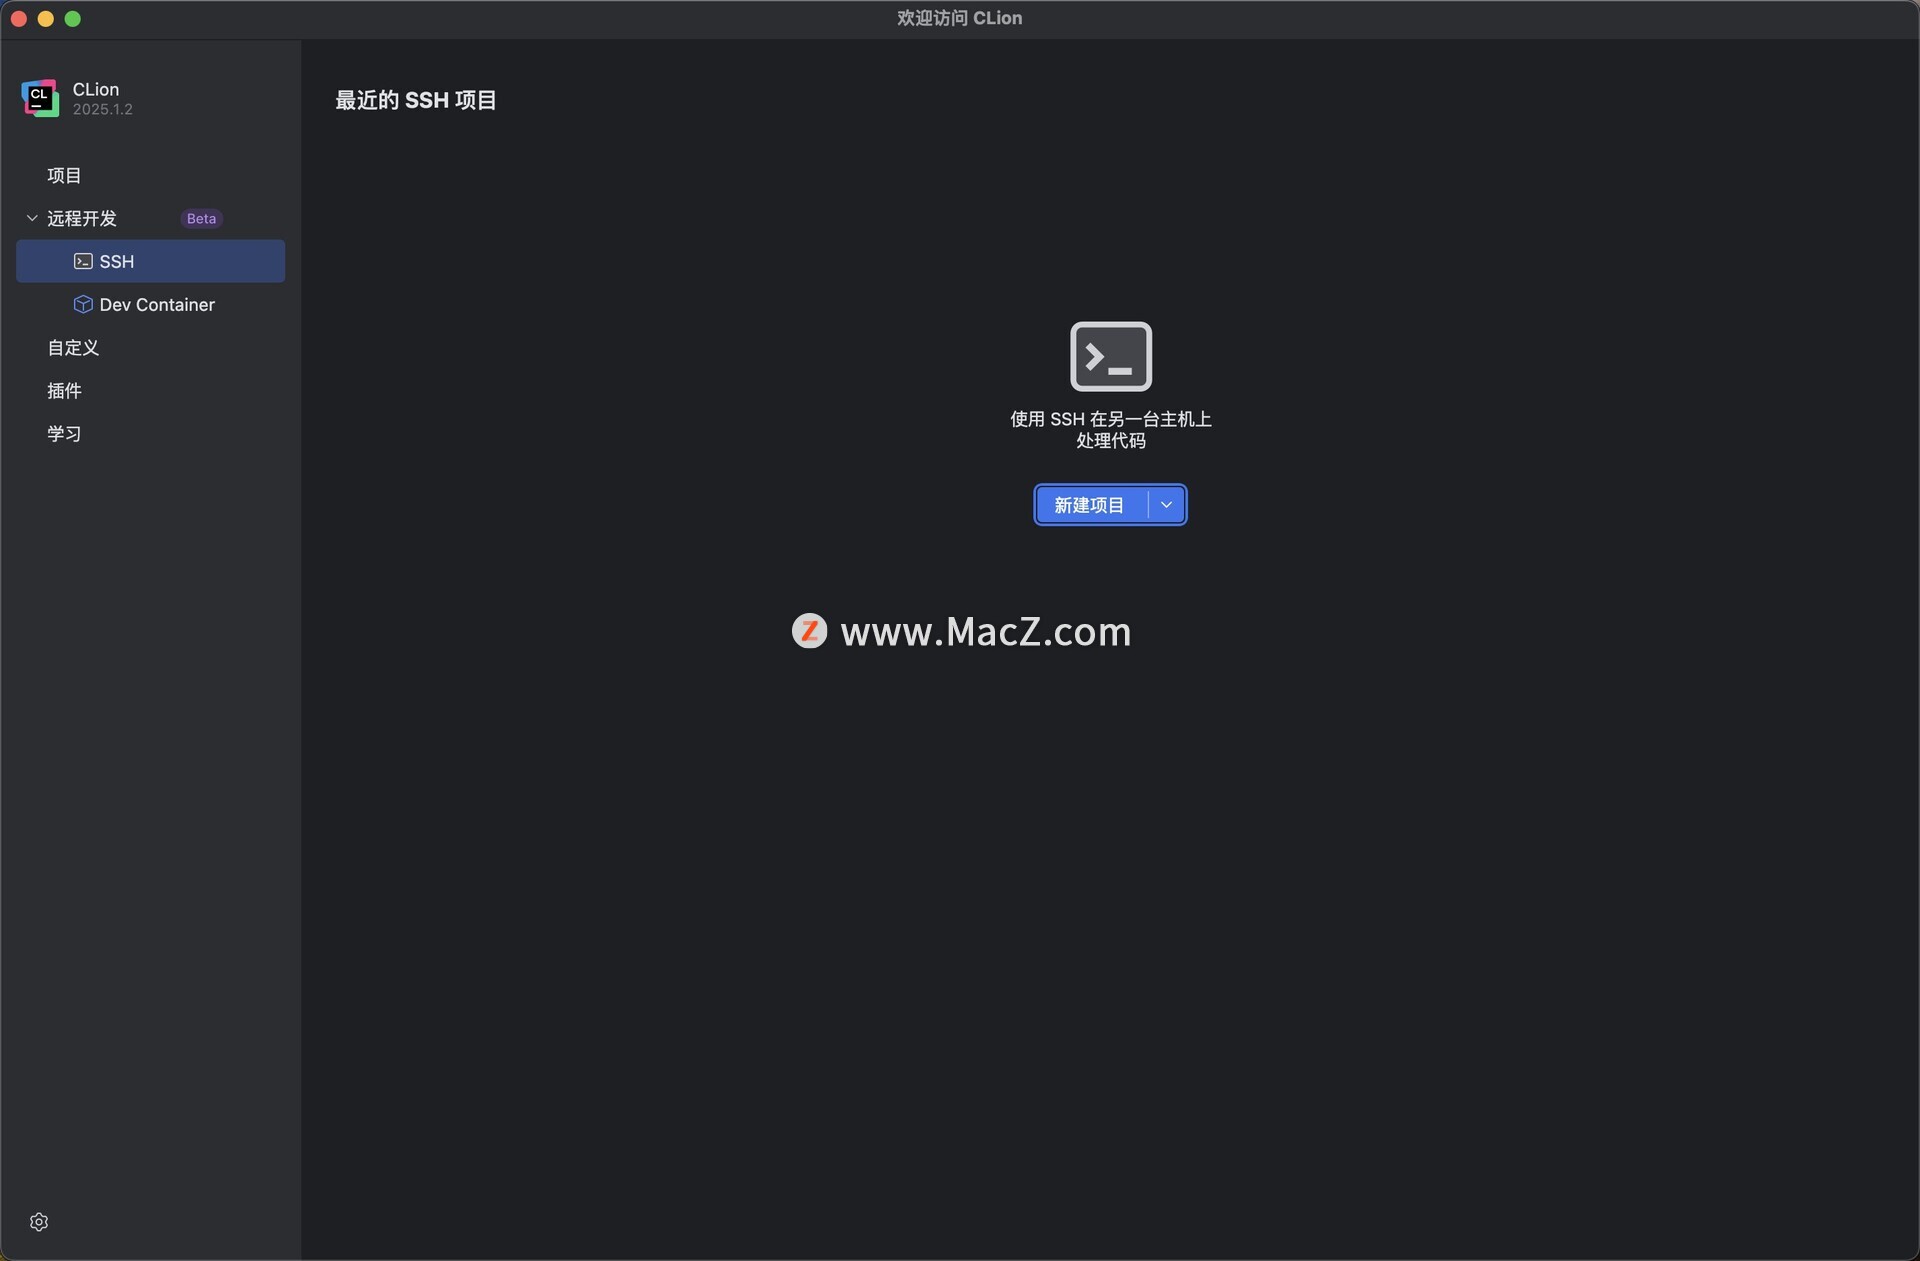Close the window with the red button
Screen dimensions: 1920x1261
click(19, 19)
